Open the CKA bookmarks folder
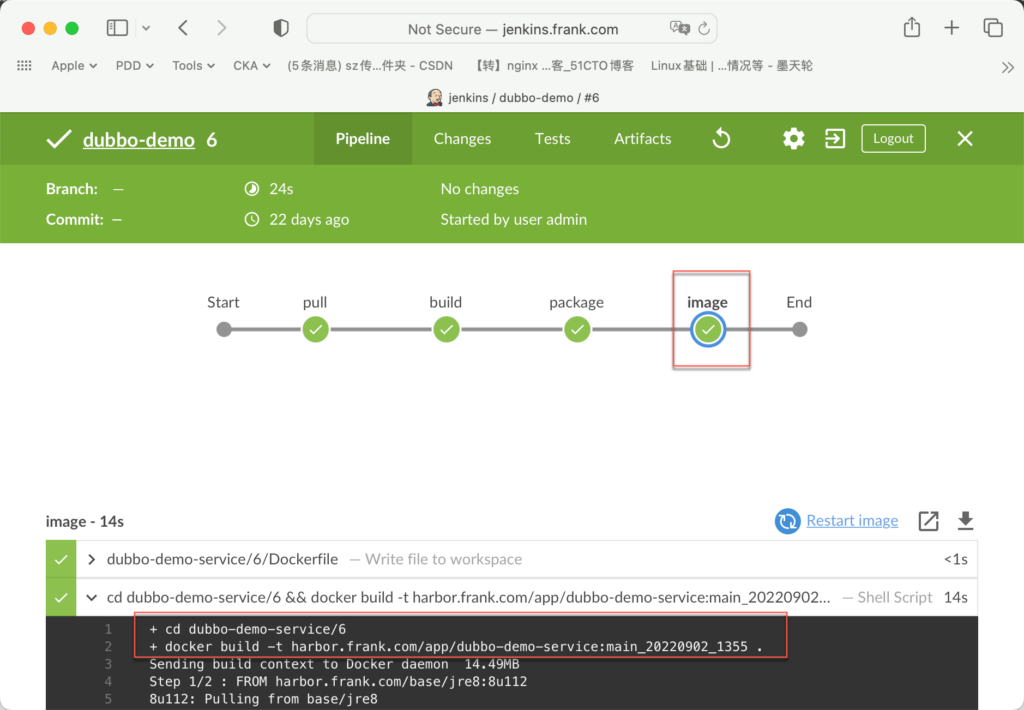 point(251,65)
